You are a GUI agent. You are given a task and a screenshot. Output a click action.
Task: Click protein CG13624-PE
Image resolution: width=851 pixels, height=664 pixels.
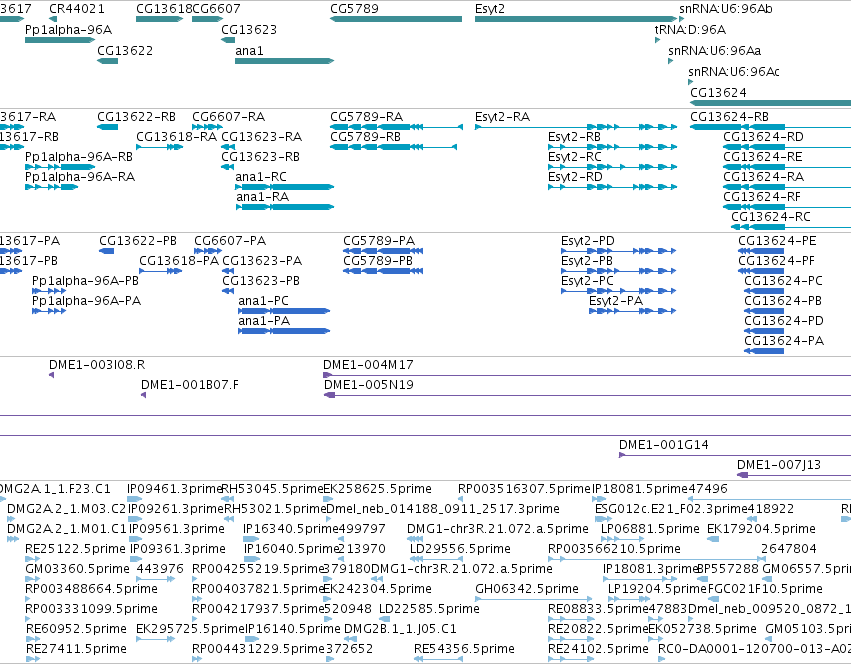click(777, 242)
